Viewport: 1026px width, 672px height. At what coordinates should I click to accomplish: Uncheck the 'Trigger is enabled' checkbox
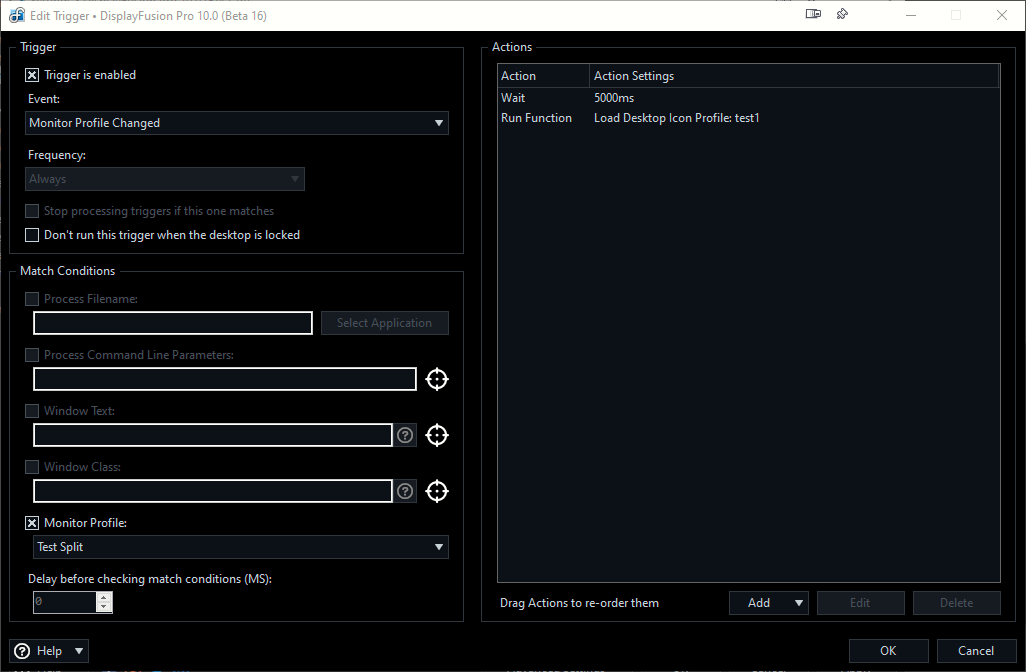click(x=32, y=75)
